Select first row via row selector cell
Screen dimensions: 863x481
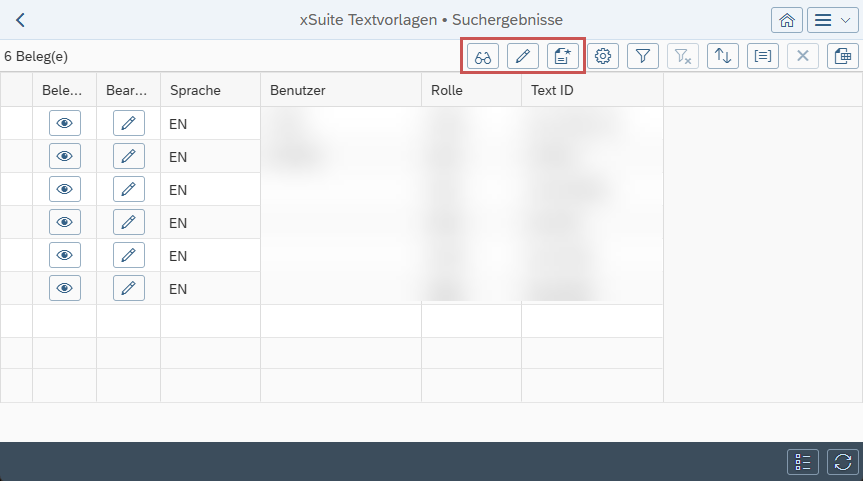(x=17, y=123)
